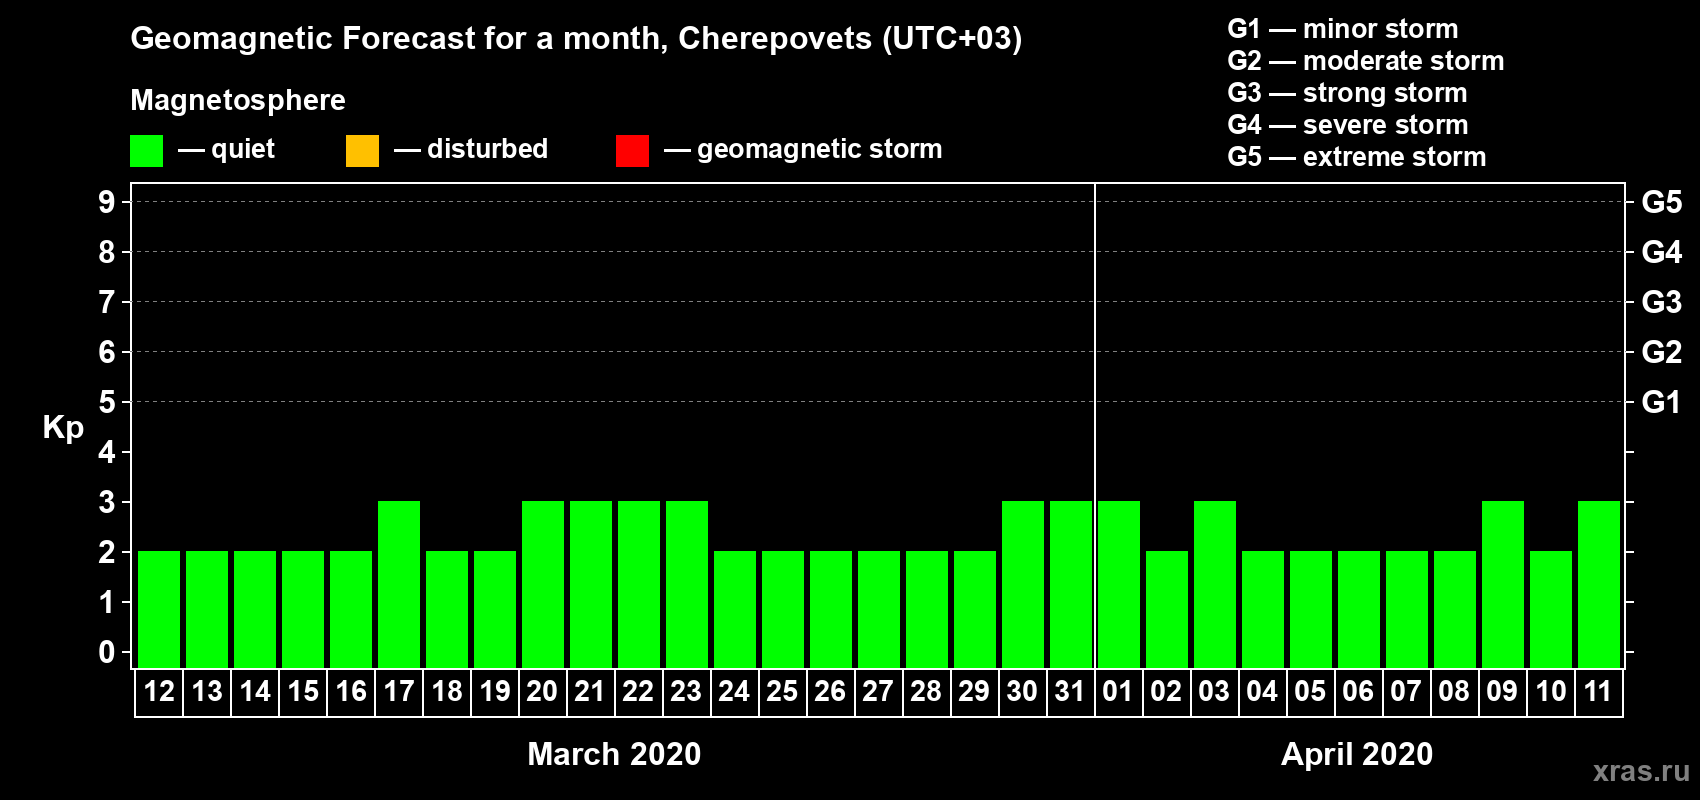1700x800 pixels.
Task: Click the Geomagnetic Forecast chart title
Action: tap(576, 39)
